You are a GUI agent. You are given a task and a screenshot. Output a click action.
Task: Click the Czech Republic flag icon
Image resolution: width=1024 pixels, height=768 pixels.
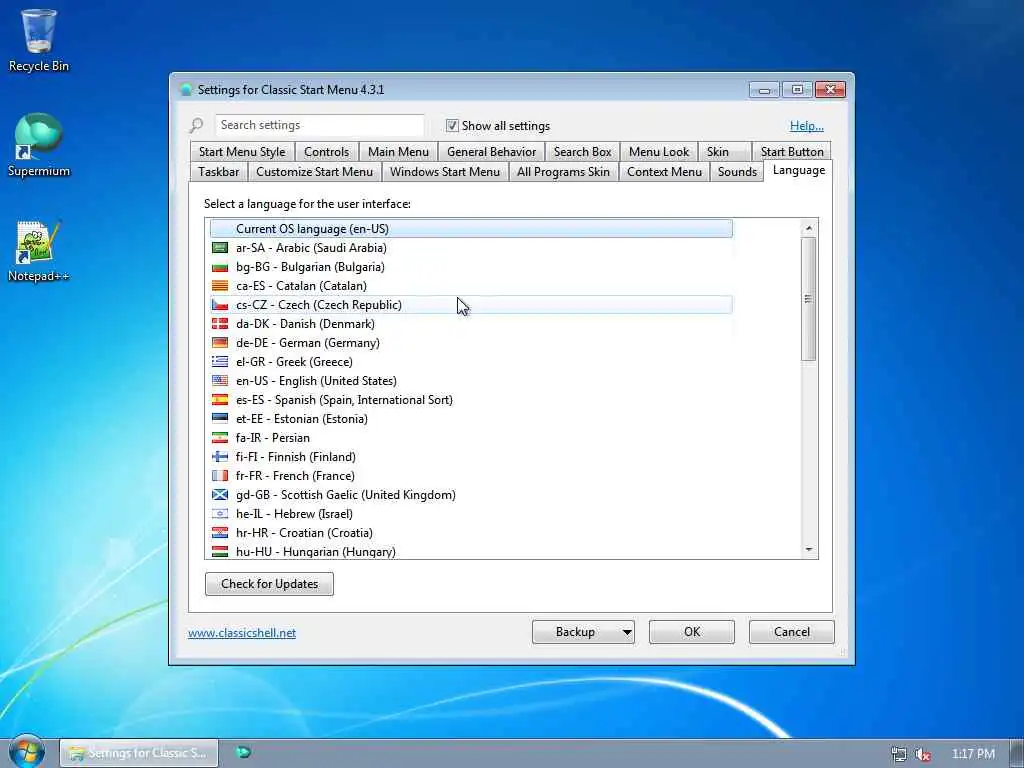click(220, 304)
